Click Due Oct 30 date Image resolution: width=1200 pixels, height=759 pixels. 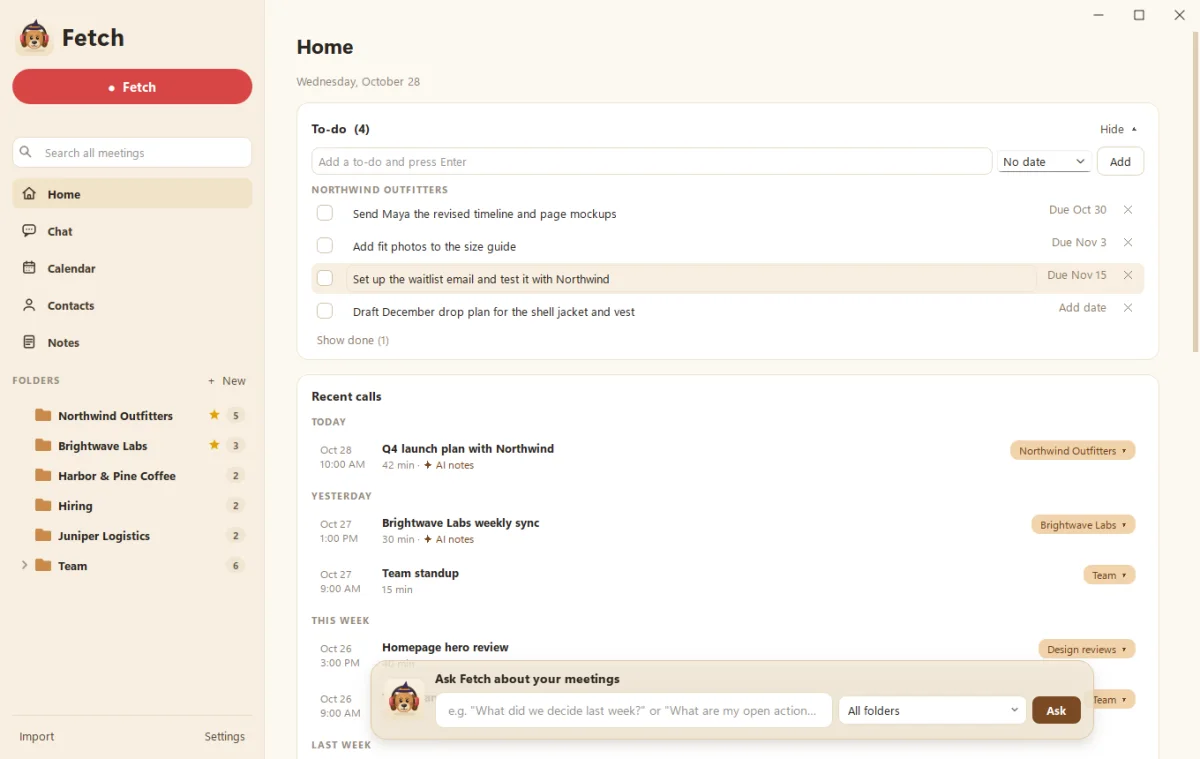point(1078,210)
